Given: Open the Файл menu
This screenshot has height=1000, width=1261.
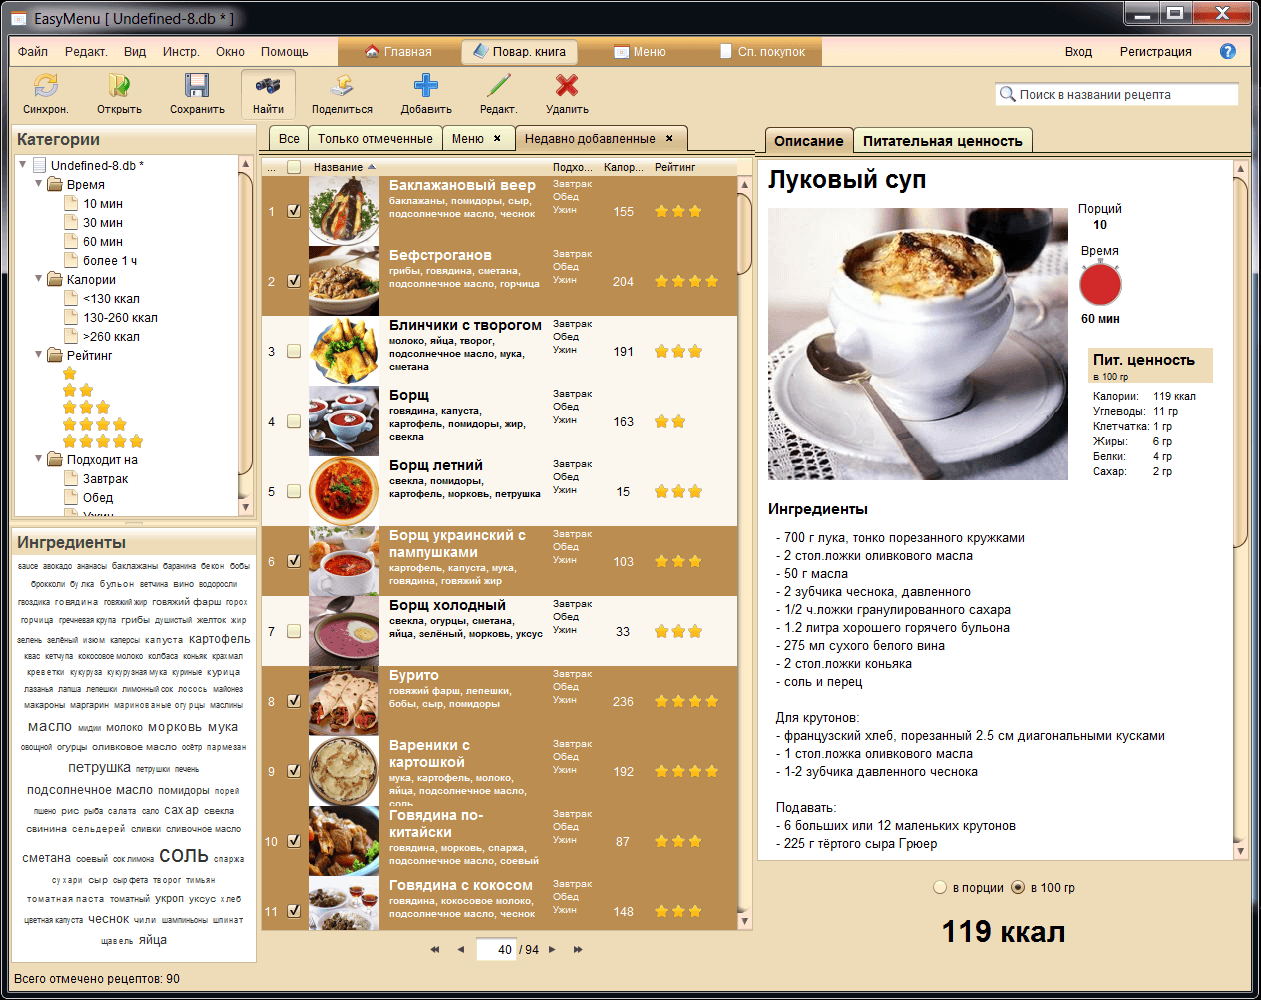Looking at the screenshot, I should tap(33, 51).
